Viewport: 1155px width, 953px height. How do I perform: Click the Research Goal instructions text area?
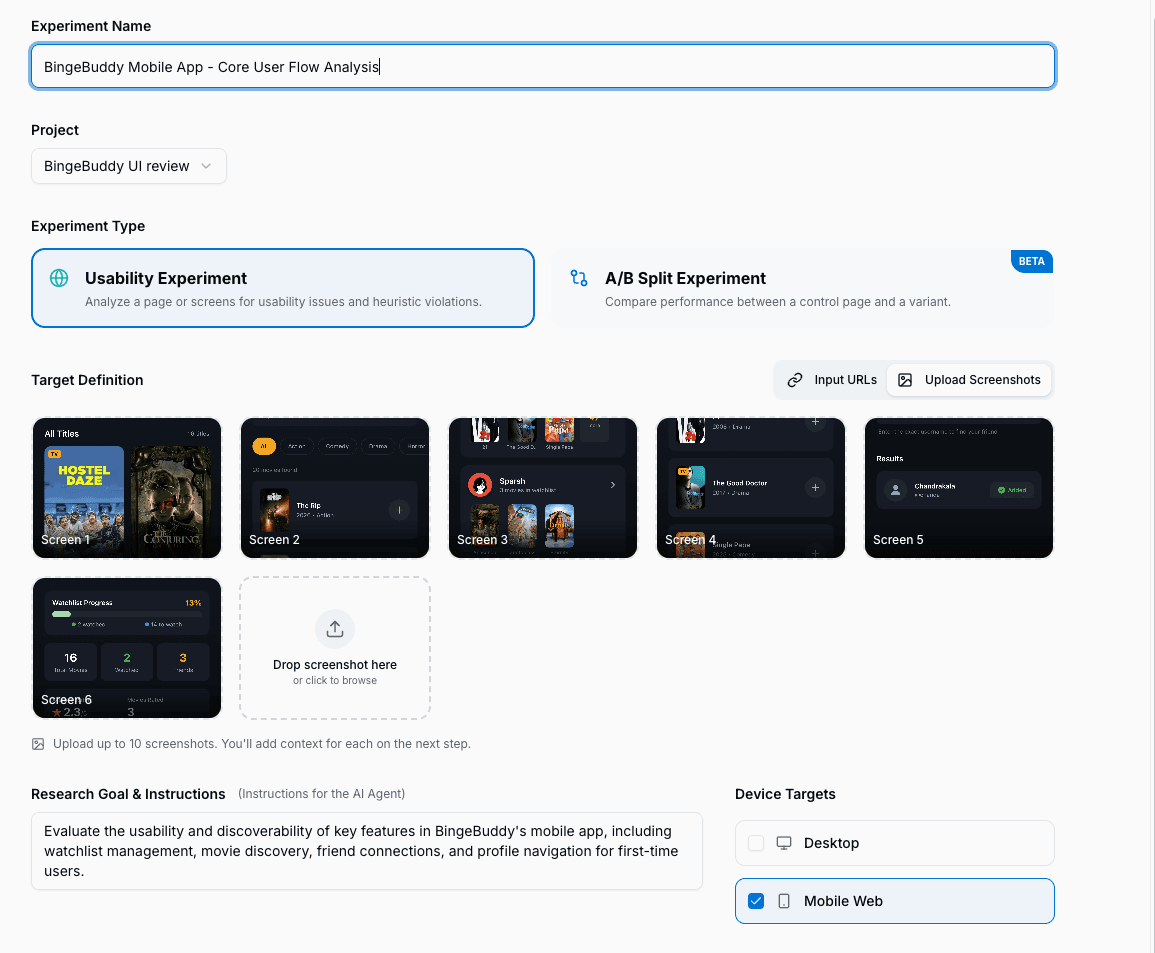pos(366,851)
